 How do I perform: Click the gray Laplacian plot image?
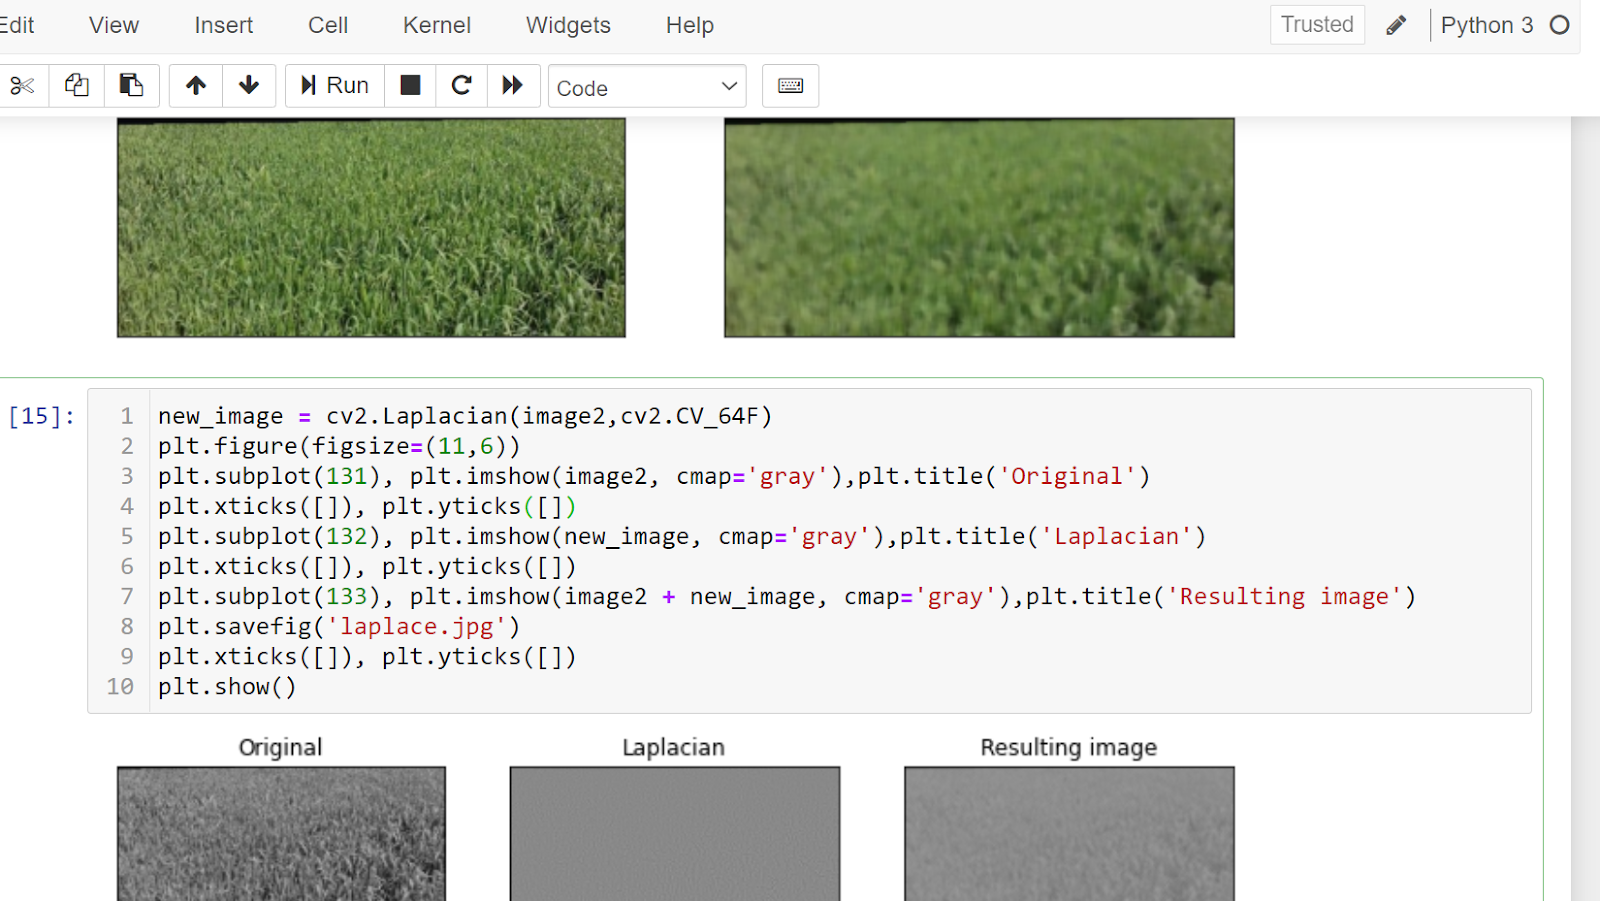click(675, 834)
